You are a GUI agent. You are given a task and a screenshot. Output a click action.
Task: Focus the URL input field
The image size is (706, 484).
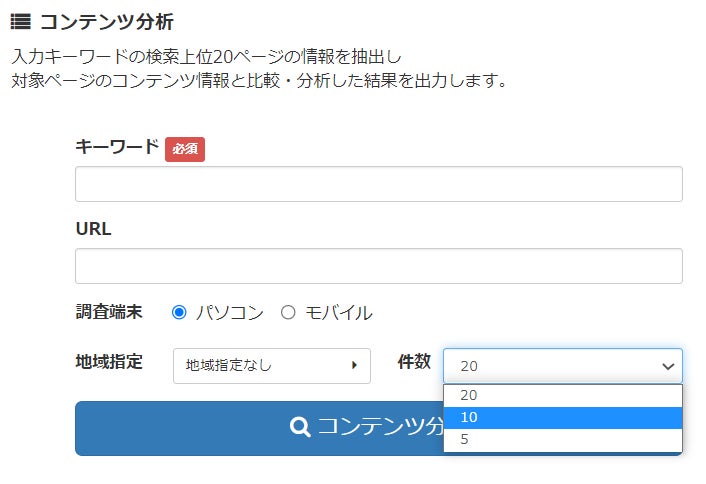tap(378, 266)
